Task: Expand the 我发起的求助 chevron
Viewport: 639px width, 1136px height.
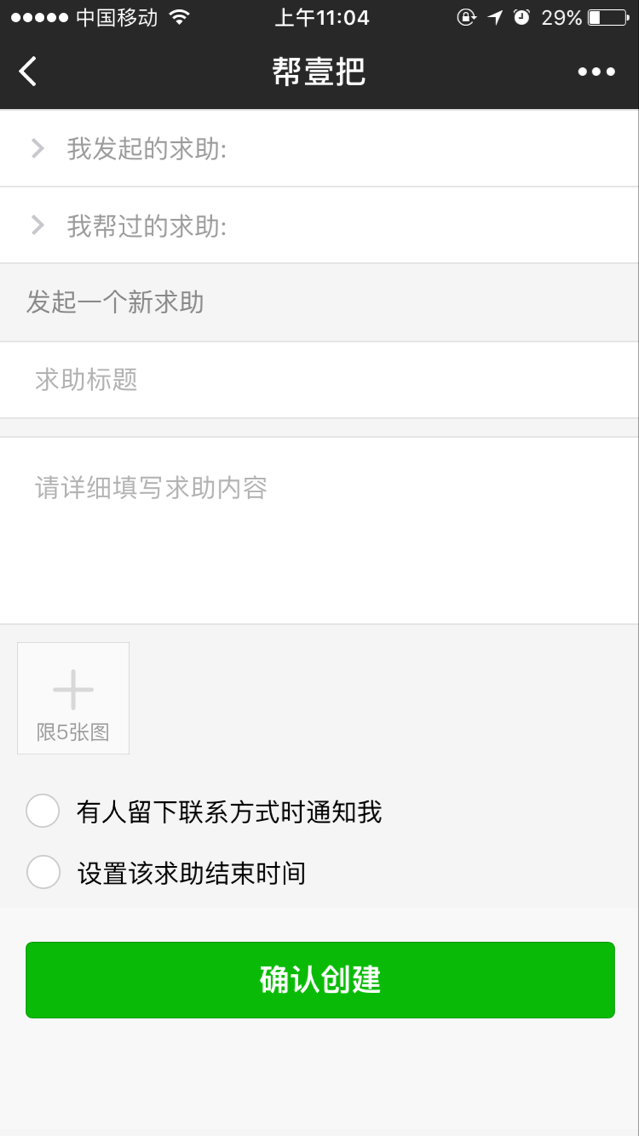Action: click(x=38, y=149)
